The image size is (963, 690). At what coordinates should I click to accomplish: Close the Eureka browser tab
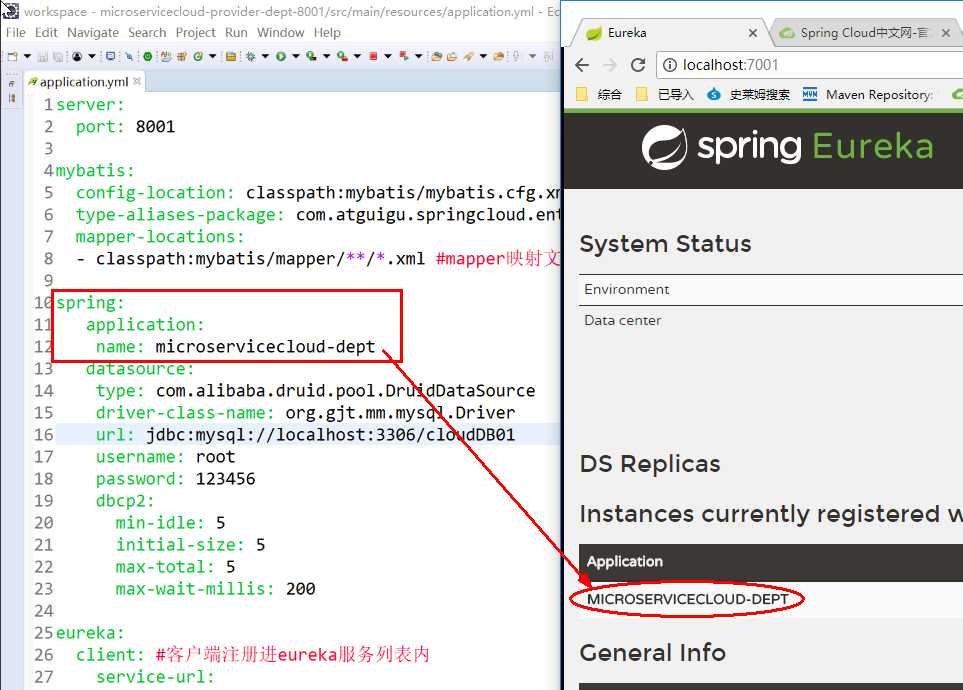pos(753,33)
